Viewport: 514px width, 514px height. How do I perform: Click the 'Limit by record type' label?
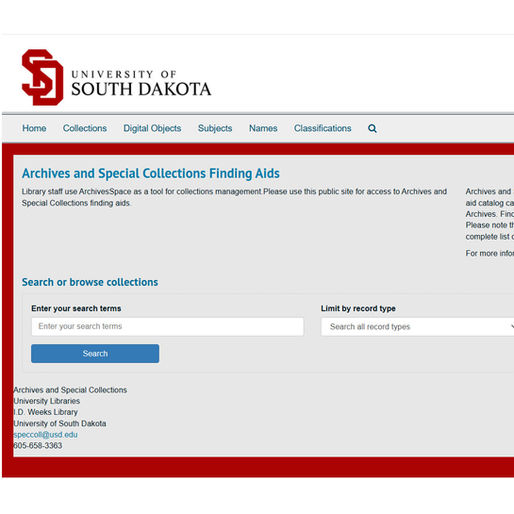pos(358,308)
